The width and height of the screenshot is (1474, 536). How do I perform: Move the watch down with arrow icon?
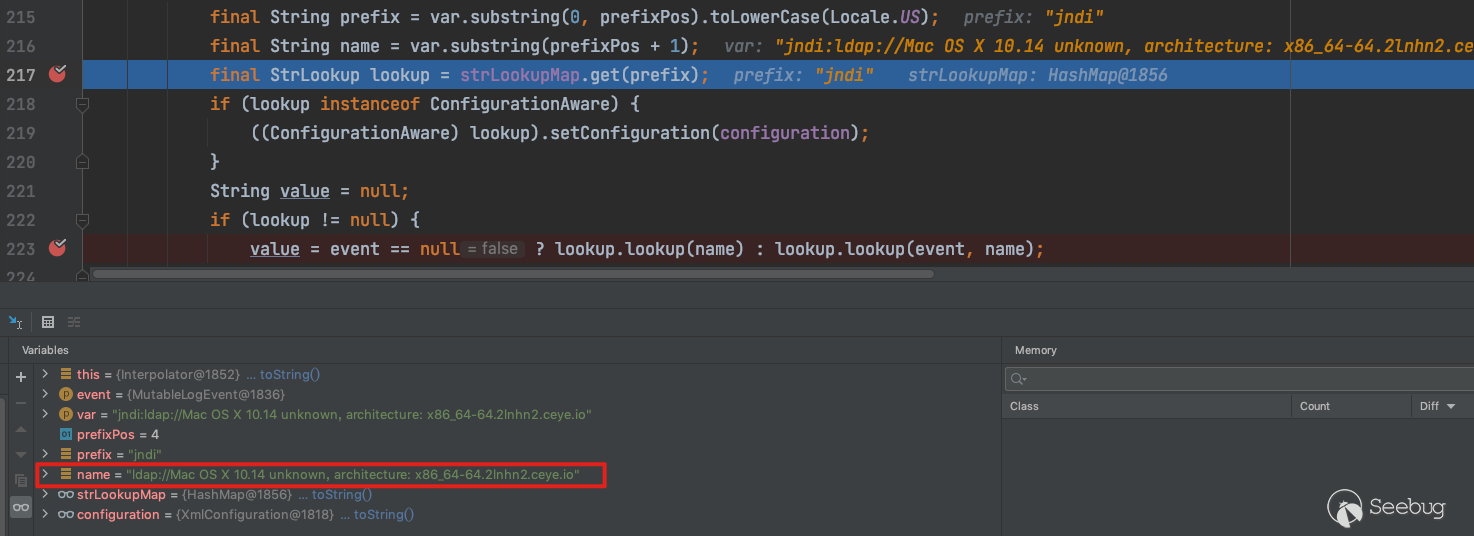pyautogui.click(x=21, y=454)
